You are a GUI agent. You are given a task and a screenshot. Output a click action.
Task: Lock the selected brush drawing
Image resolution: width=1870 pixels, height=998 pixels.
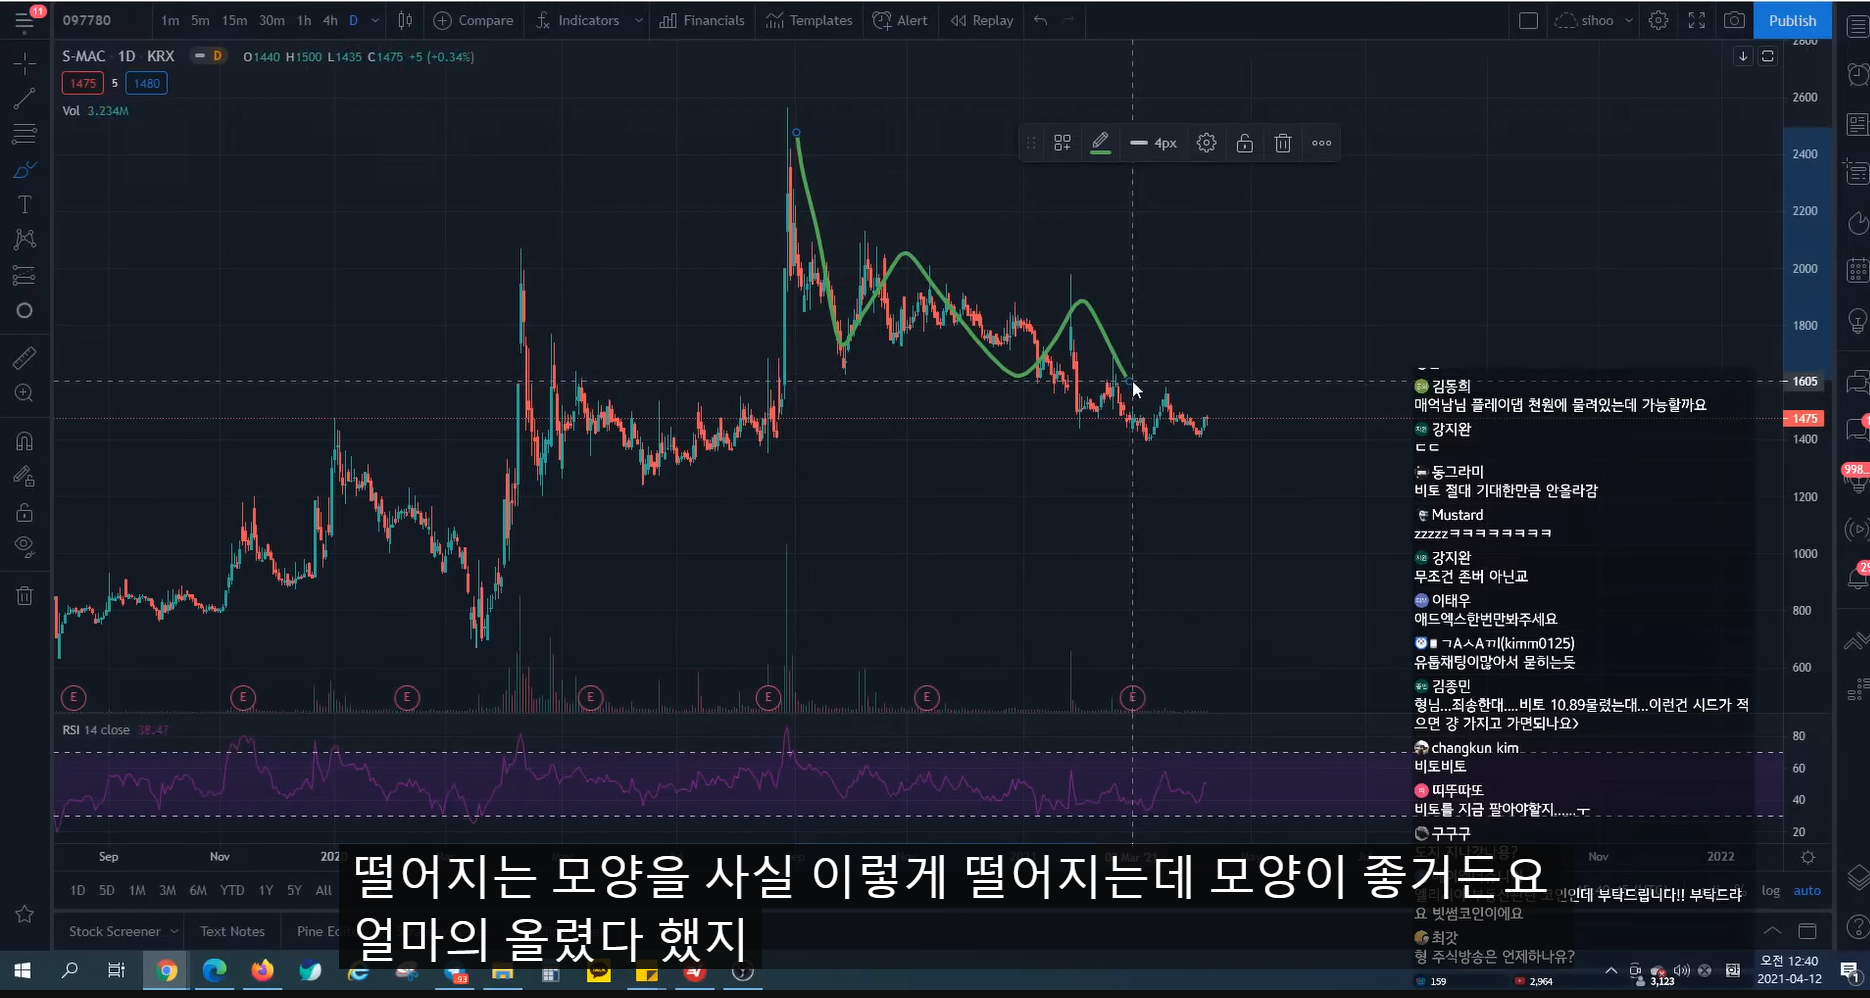[1244, 143]
